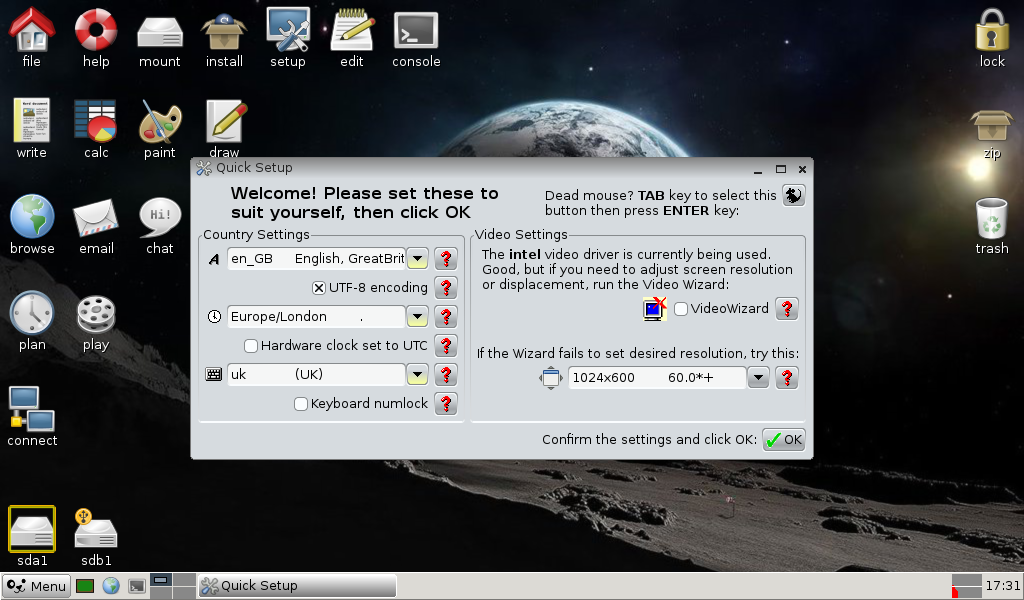Click the Quick Setup taskbar entry
Screen dimensions: 1024x600
click(297, 586)
